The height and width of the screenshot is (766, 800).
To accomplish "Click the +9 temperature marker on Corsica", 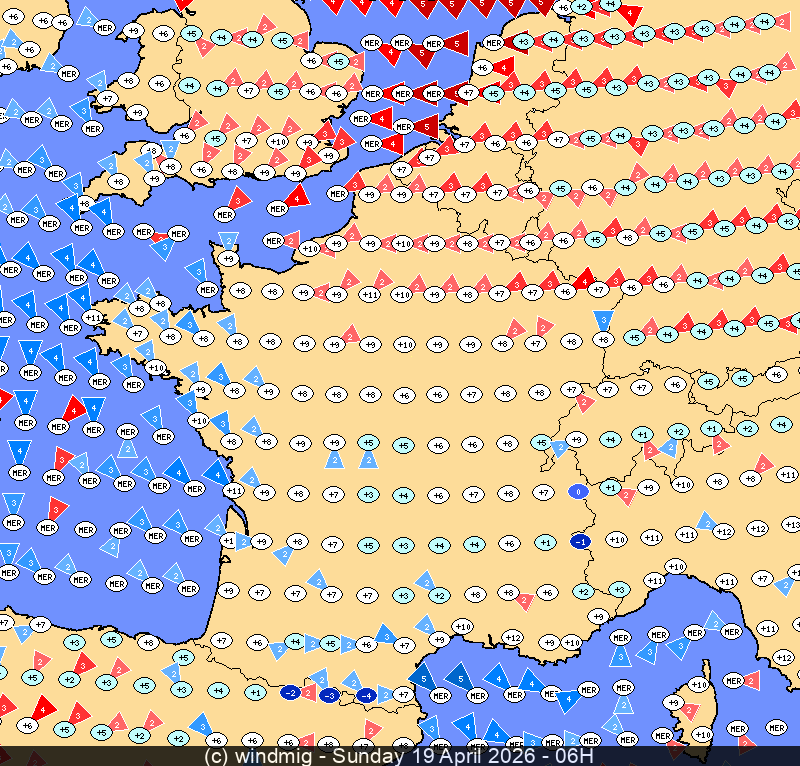I will point(674,703).
